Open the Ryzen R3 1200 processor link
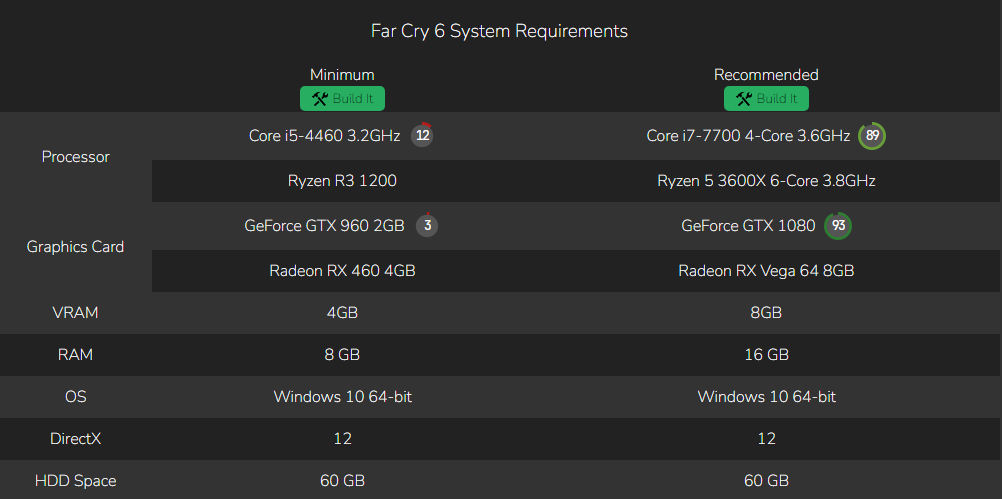 coord(343,181)
